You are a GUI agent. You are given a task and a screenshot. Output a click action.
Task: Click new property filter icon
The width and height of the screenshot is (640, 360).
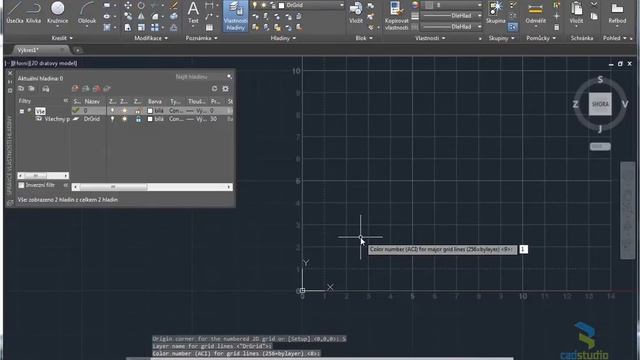coord(21,88)
